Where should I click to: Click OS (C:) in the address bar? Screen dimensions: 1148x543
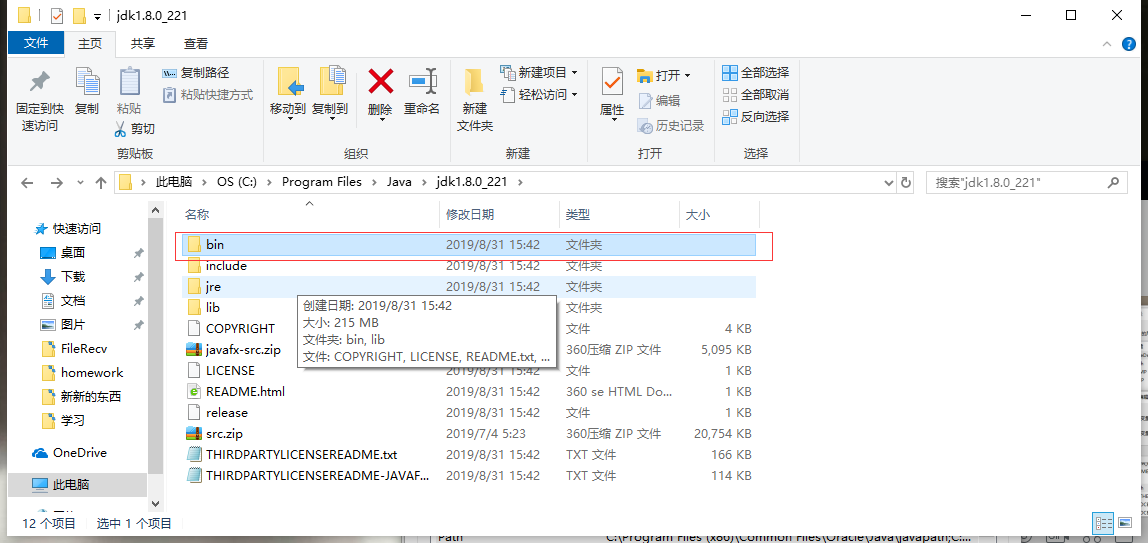click(238, 182)
